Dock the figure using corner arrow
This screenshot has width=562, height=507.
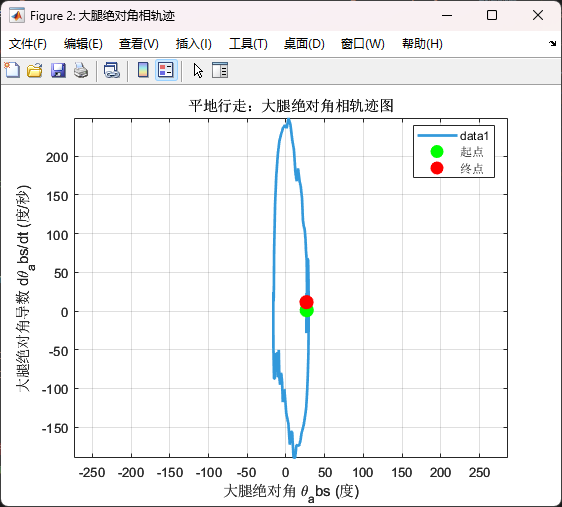click(552, 44)
